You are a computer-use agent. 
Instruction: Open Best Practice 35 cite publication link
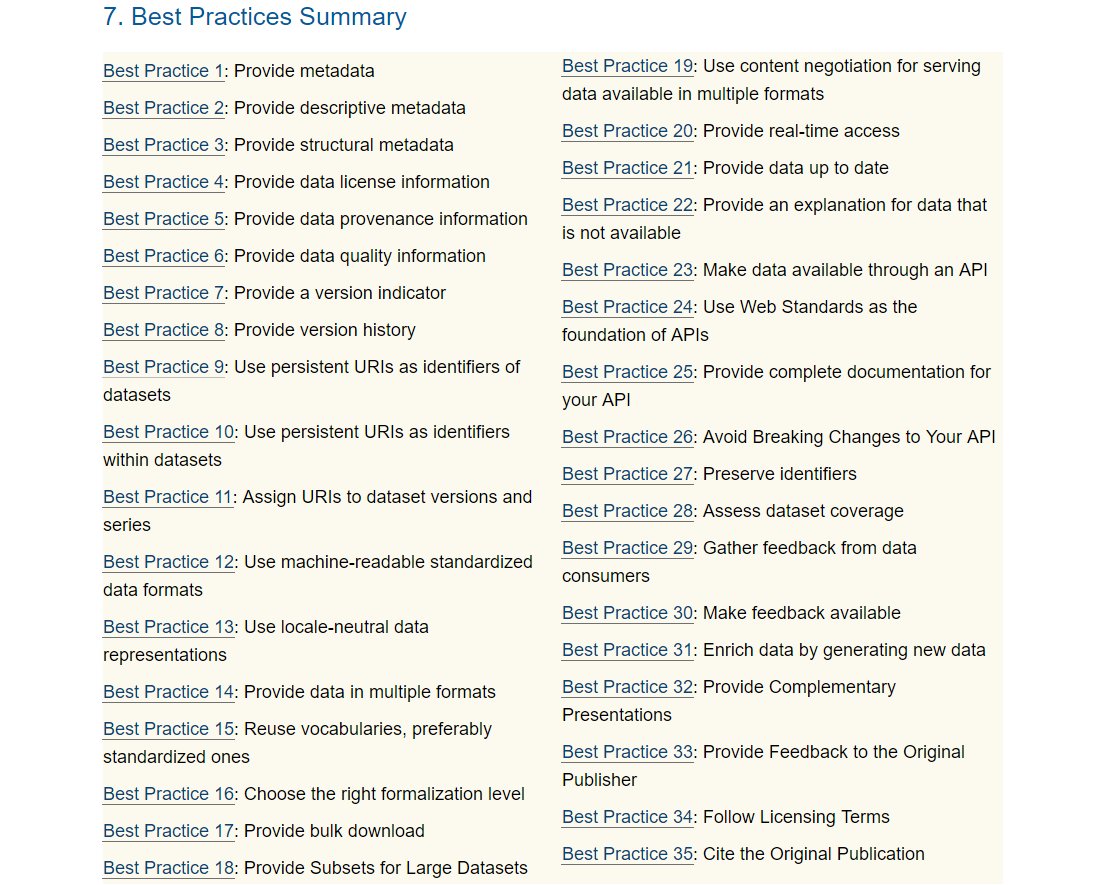(x=627, y=854)
